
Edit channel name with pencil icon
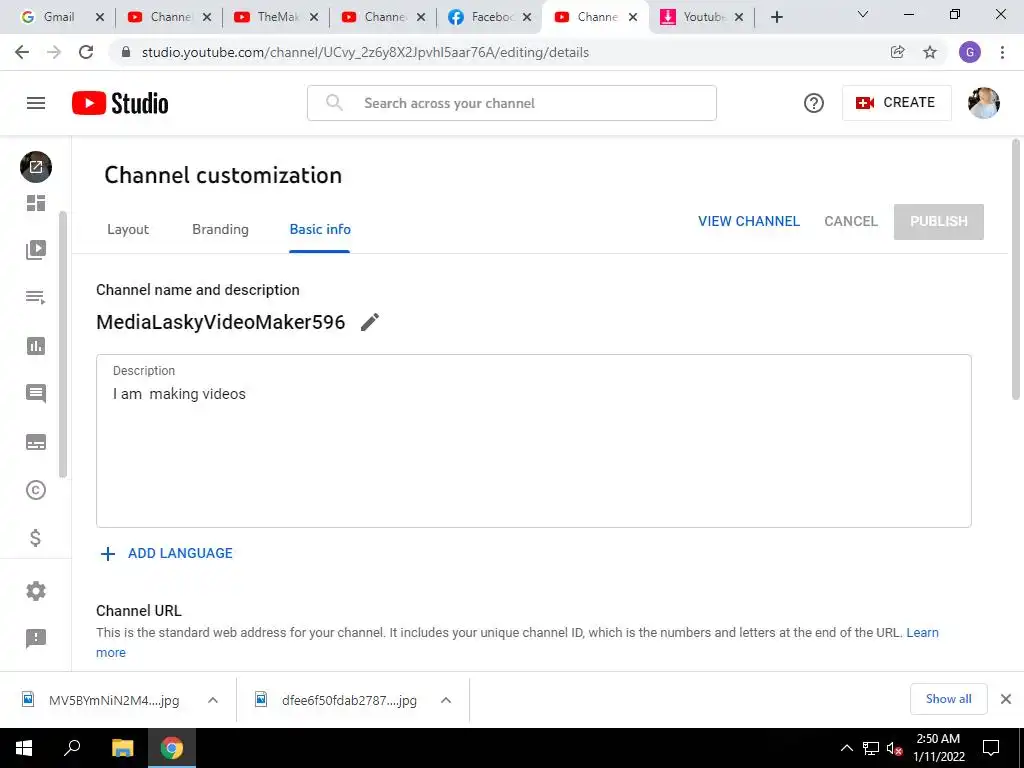(370, 322)
